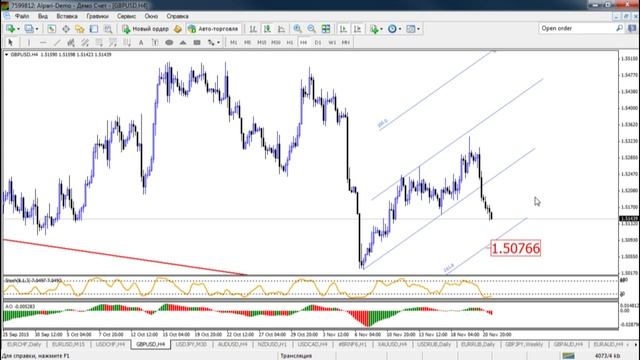
Task: Toggle chart Auto Scroll
Action: click(343, 29)
